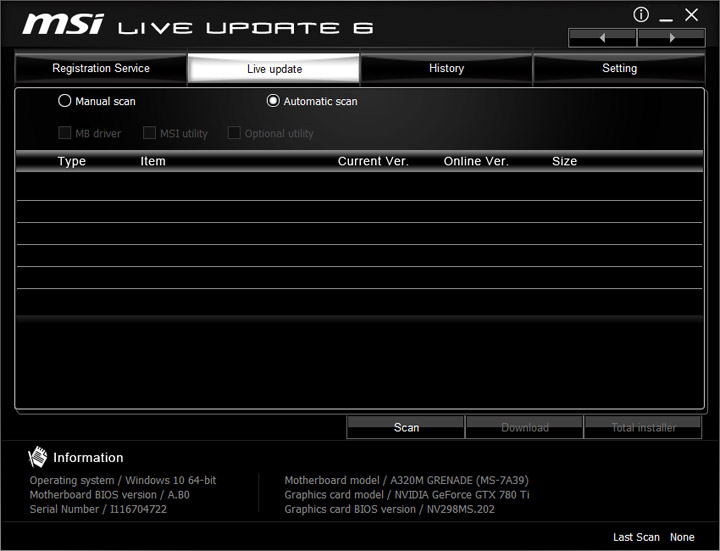720x551 pixels.
Task: Click the left arrow navigation button
Action: tap(602, 38)
